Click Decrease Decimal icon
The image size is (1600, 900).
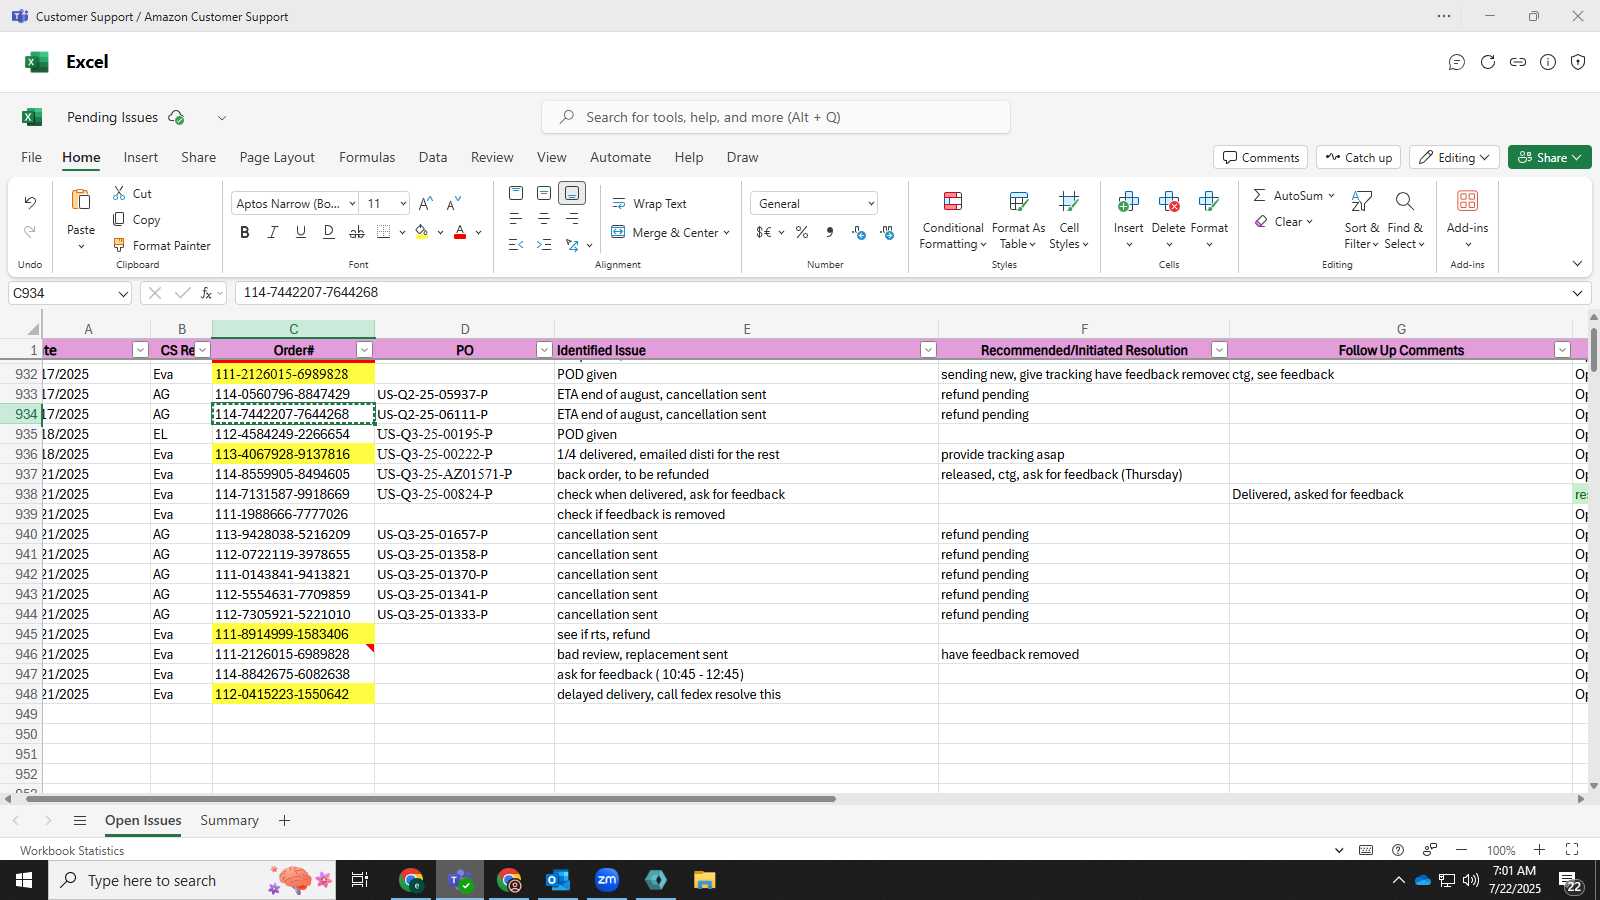pos(887,232)
